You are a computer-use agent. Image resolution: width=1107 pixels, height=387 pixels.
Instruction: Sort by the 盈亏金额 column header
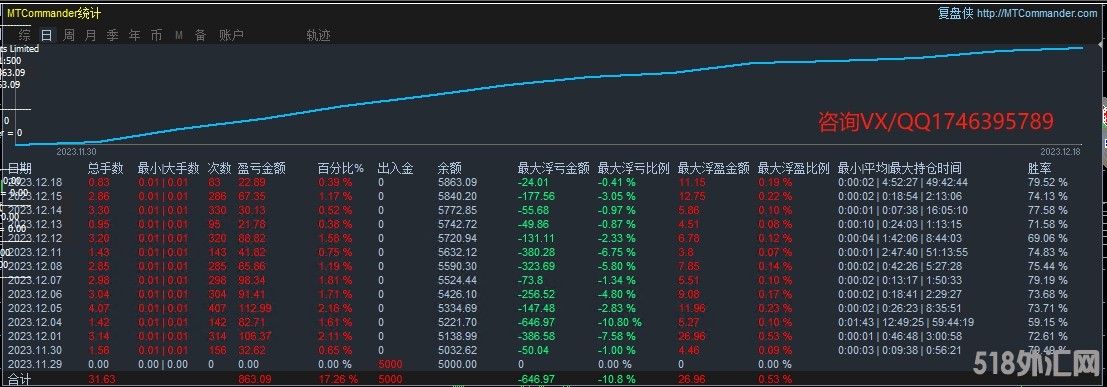click(262, 168)
